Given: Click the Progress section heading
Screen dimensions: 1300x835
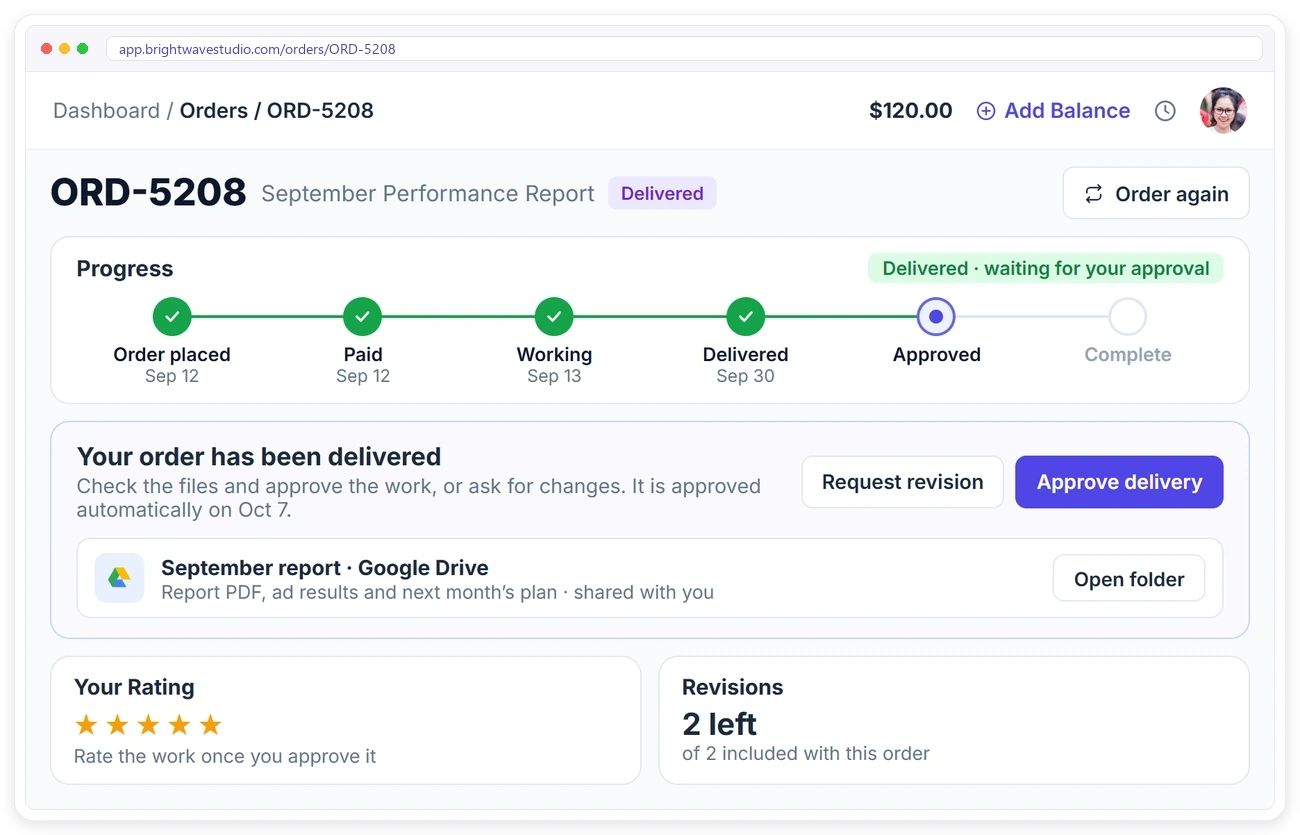Looking at the screenshot, I should [125, 268].
